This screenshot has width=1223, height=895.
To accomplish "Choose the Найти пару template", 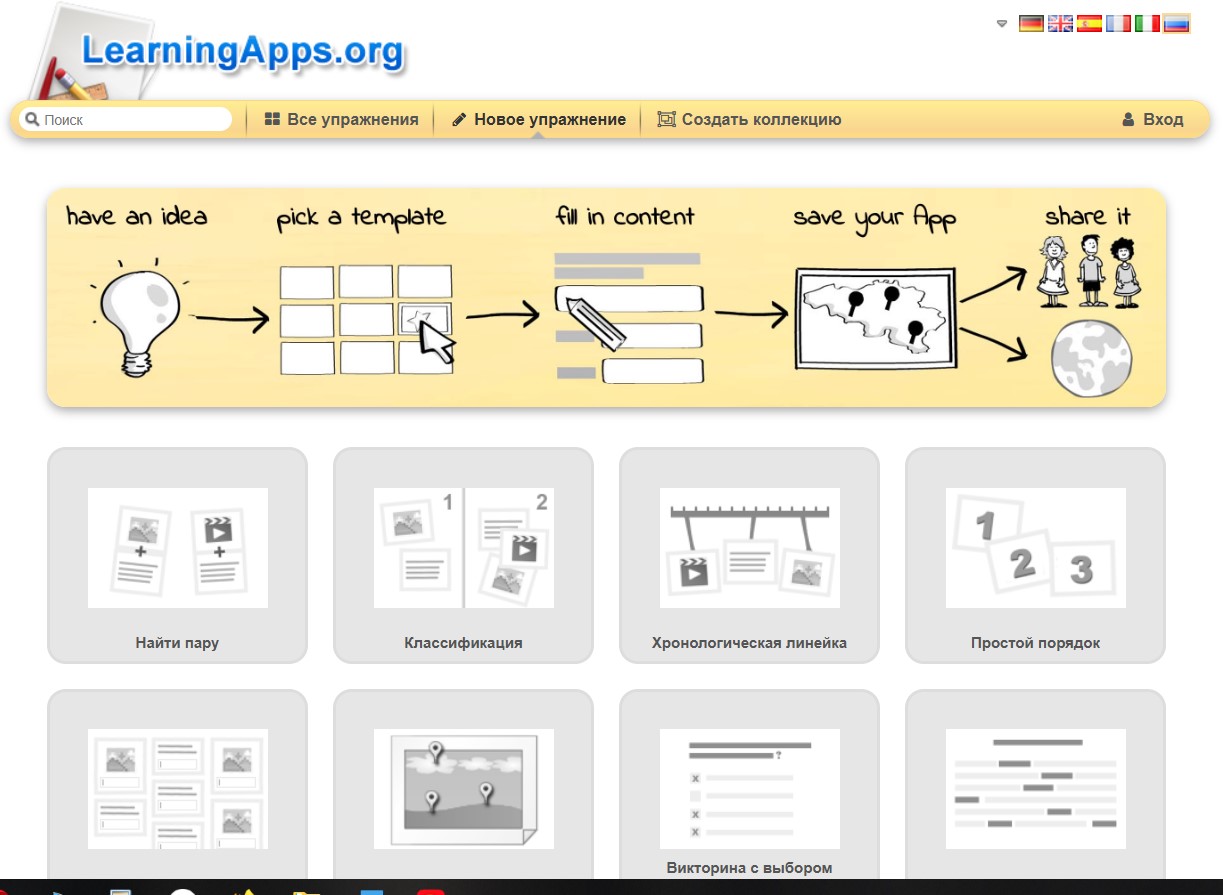I will pos(177,555).
